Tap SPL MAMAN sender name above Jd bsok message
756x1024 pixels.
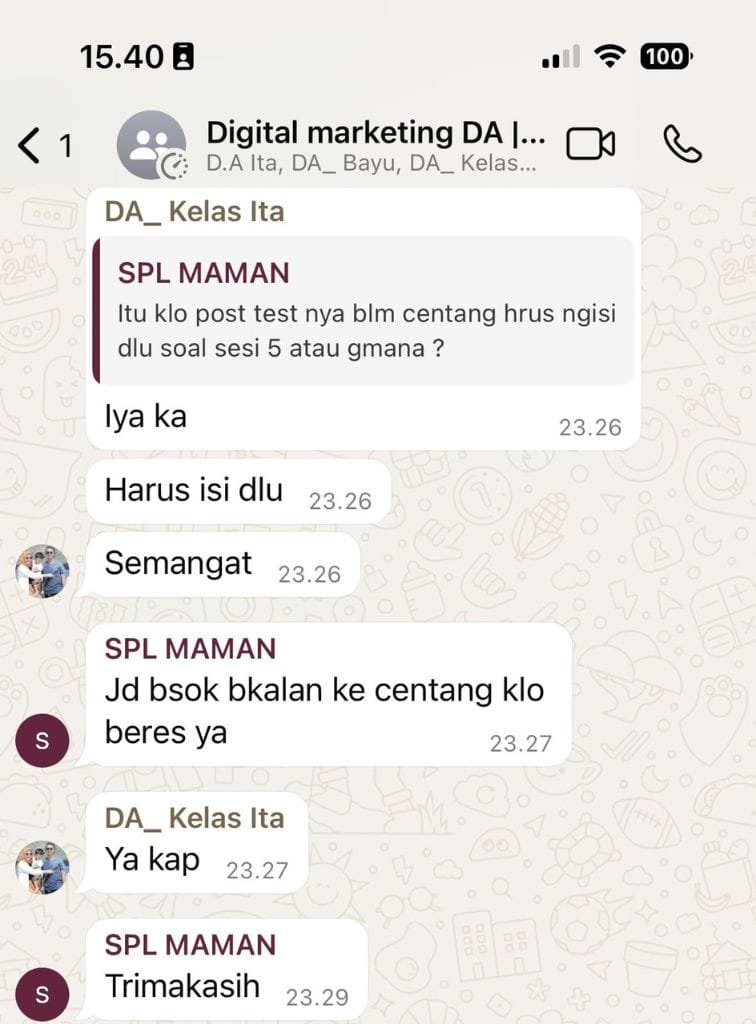pyautogui.click(x=190, y=648)
